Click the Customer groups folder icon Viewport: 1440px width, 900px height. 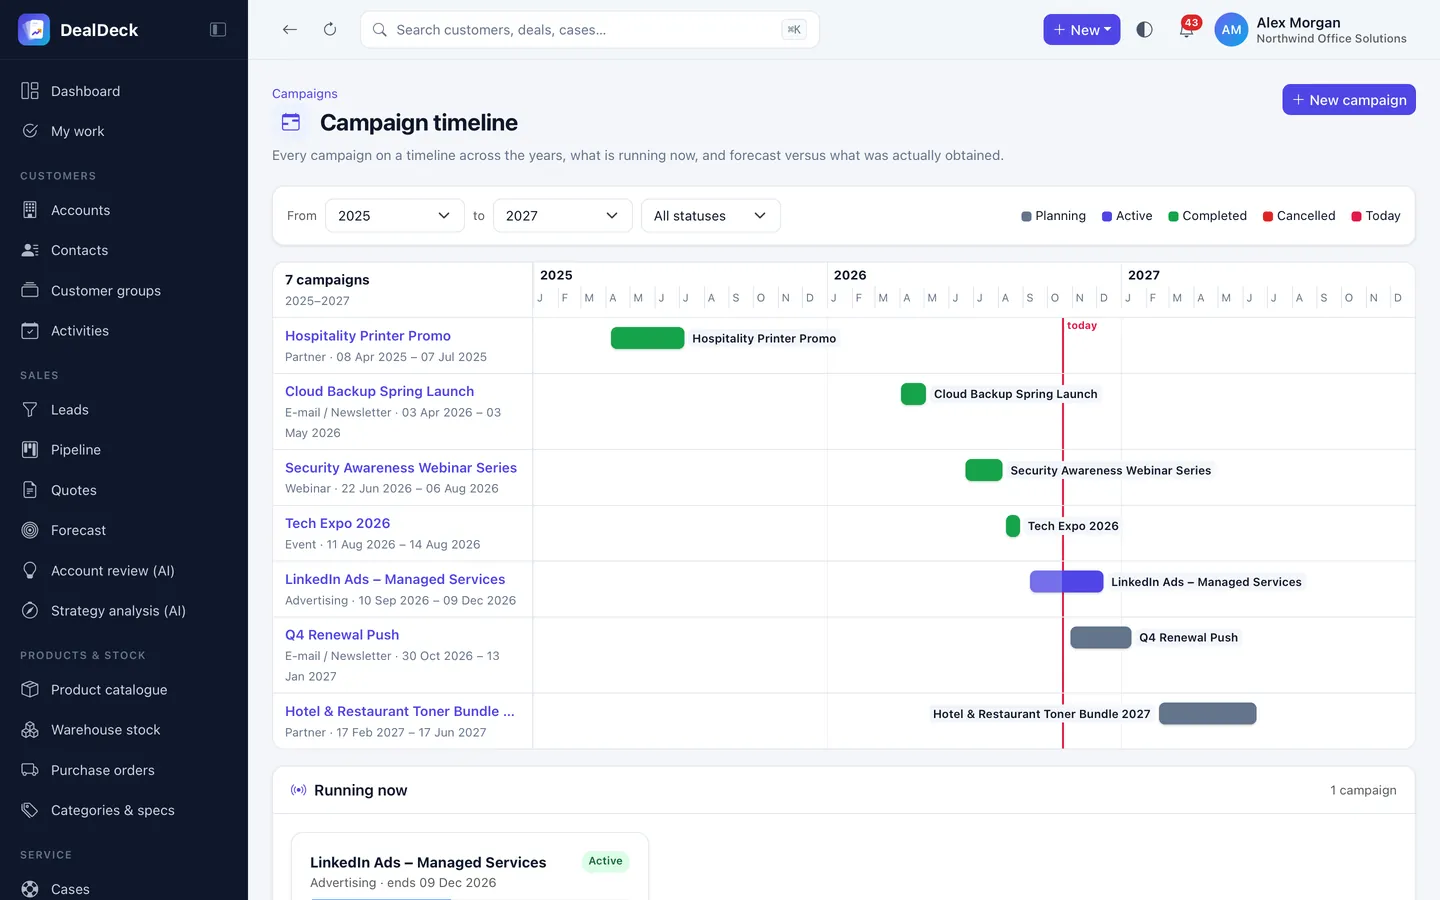[x=30, y=291]
